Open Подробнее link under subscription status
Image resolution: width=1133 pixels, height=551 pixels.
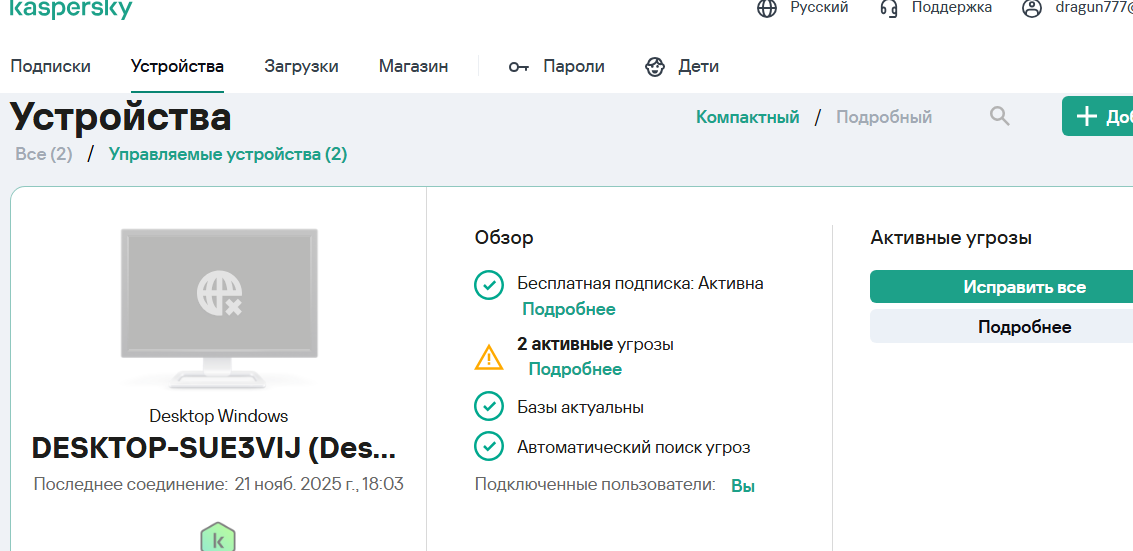coord(569,309)
